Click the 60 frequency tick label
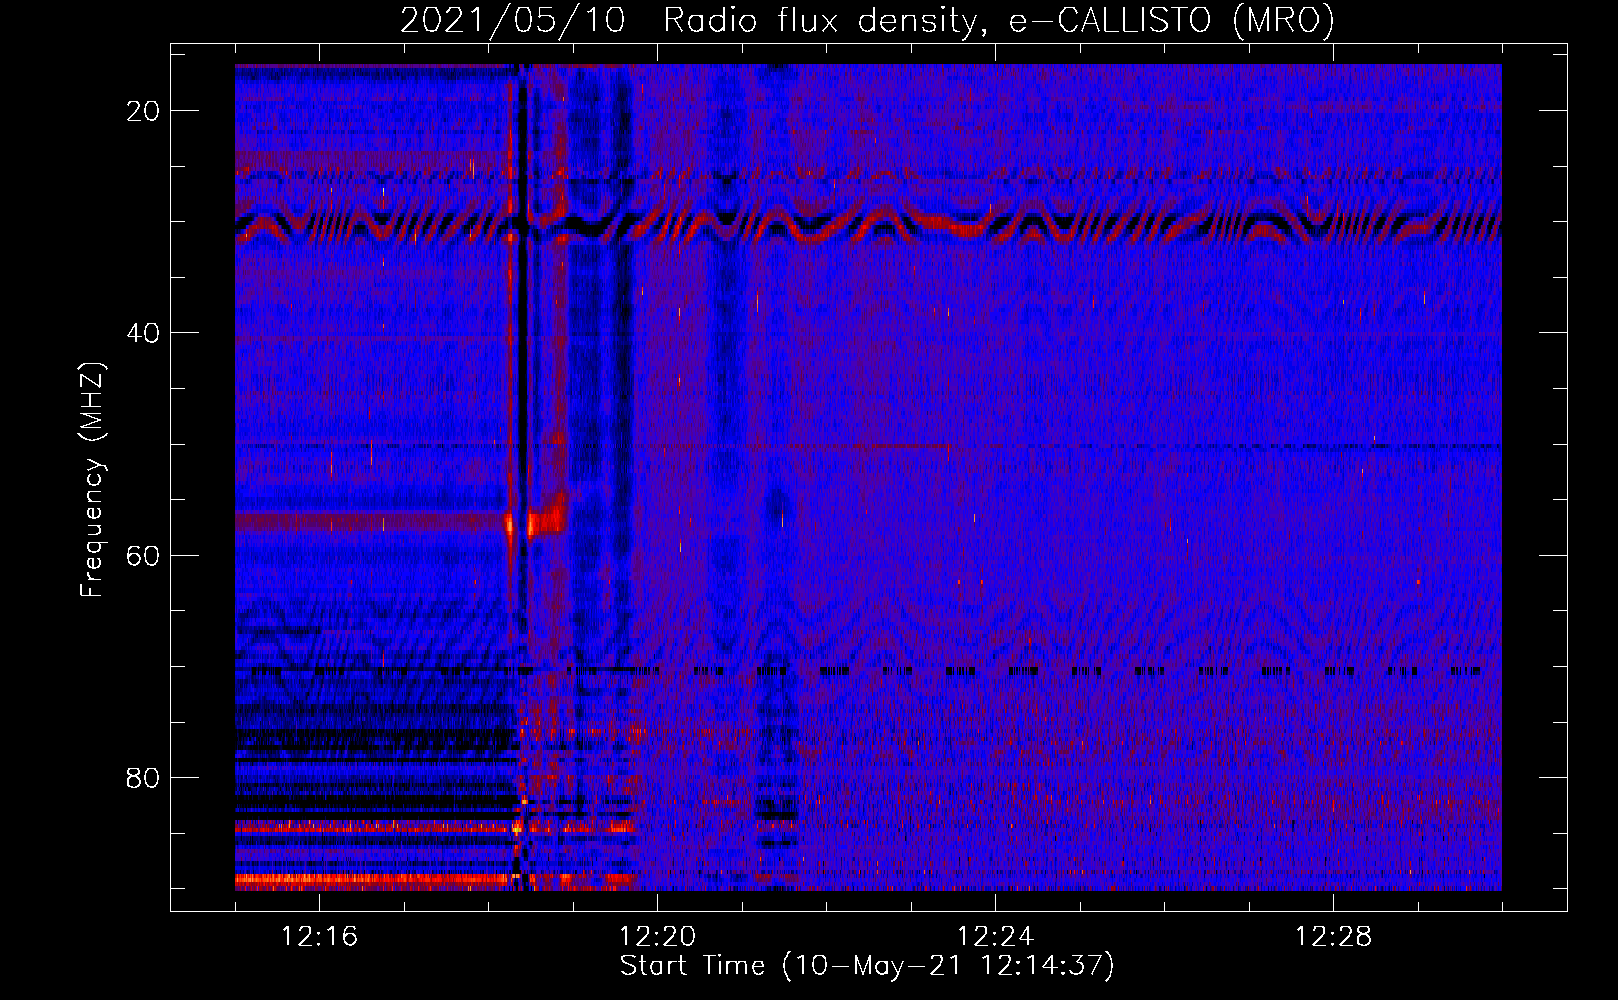Viewport: 1618px width, 1000px height. pyautogui.click(x=143, y=555)
